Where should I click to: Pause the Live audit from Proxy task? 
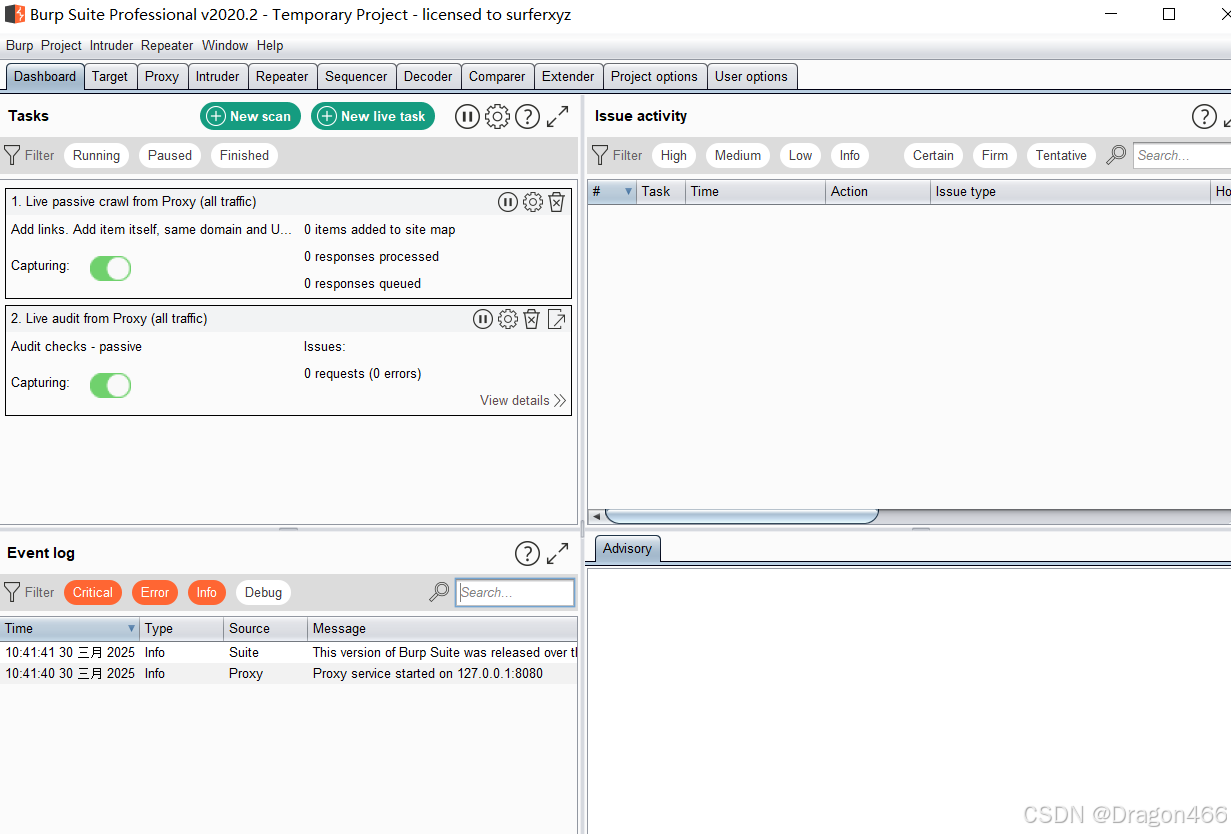tap(483, 319)
